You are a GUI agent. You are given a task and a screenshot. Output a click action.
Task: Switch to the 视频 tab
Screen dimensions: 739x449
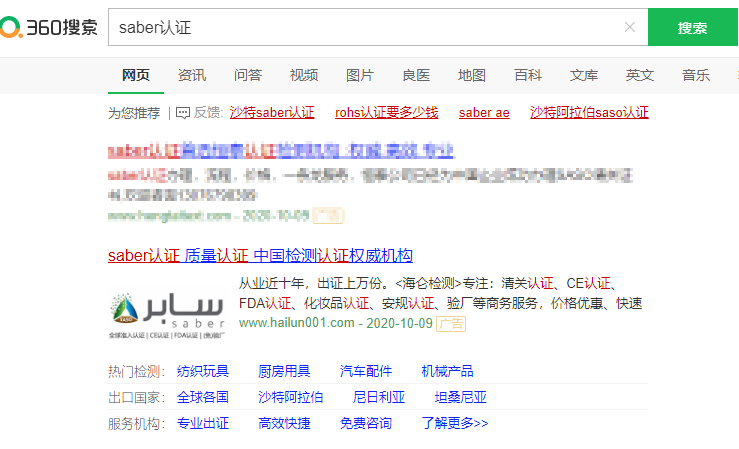[304, 75]
